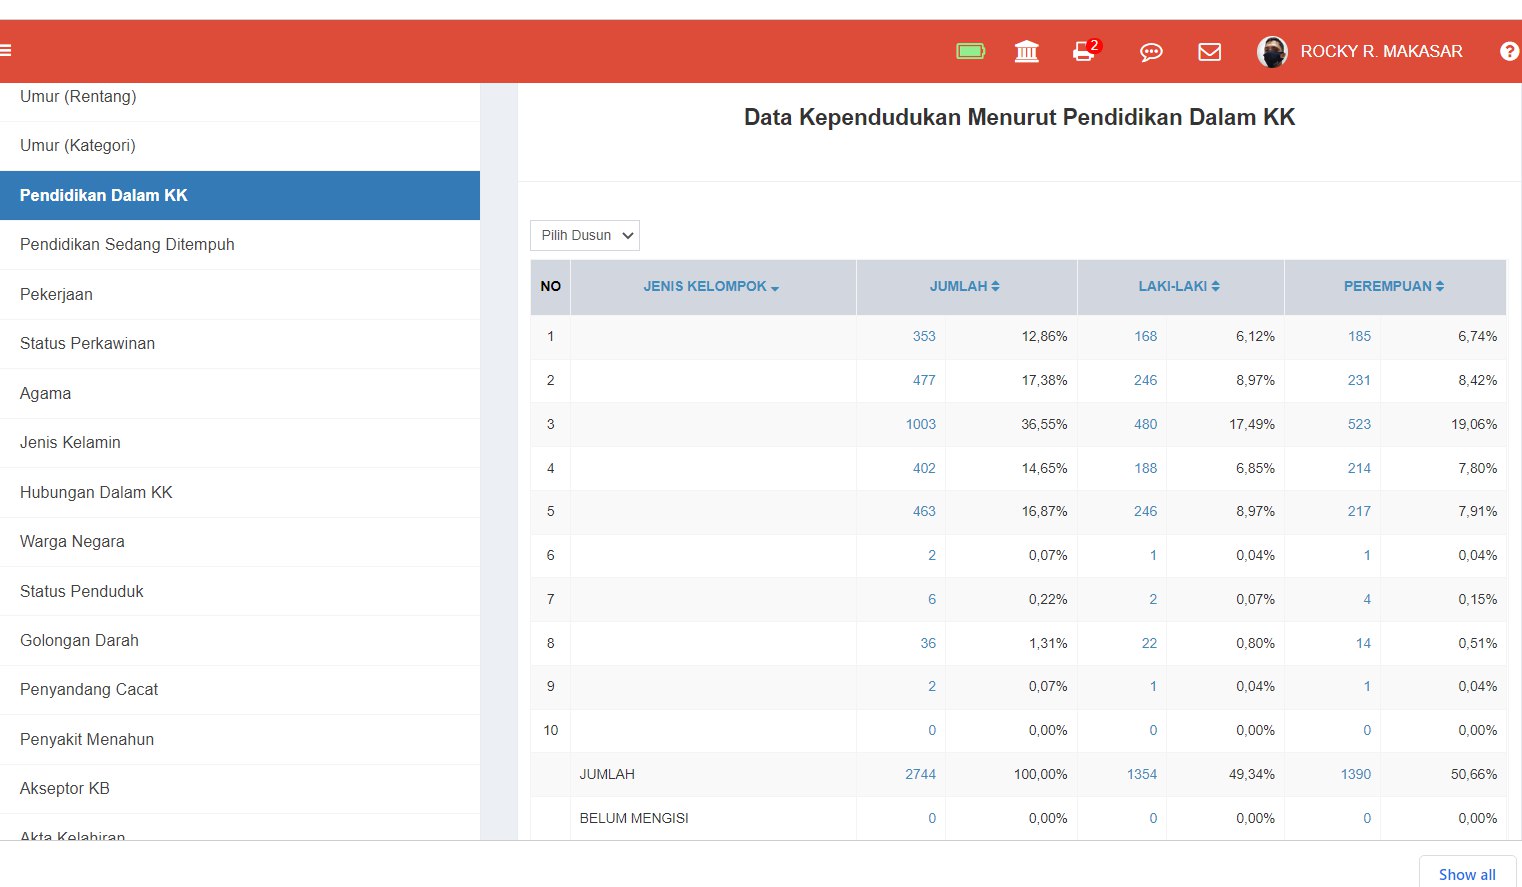
Task: Open Penyandang Cacat statistics
Action: [240, 690]
